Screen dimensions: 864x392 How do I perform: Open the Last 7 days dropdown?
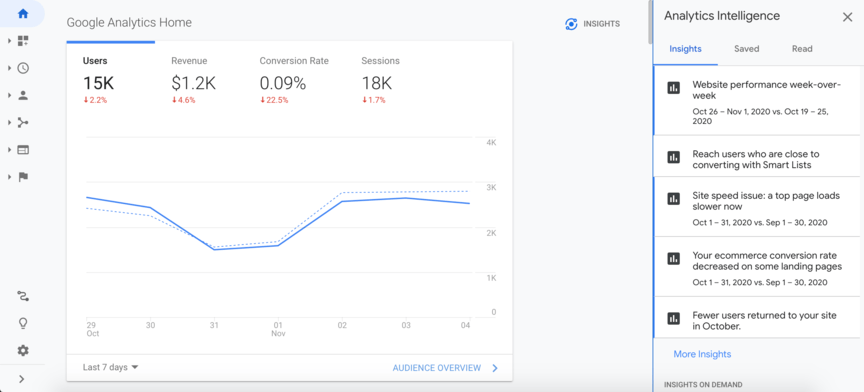[x=110, y=367]
